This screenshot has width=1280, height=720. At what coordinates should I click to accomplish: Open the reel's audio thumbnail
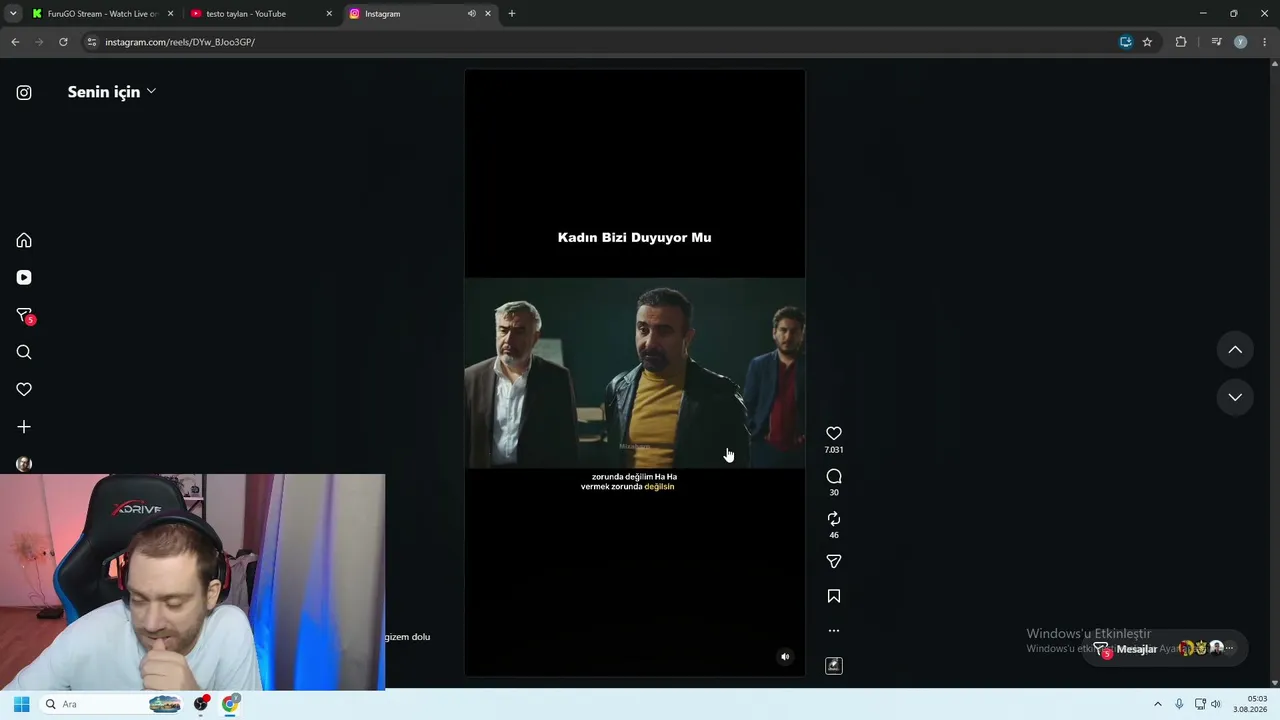pyautogui.click(x=834, y=666)
